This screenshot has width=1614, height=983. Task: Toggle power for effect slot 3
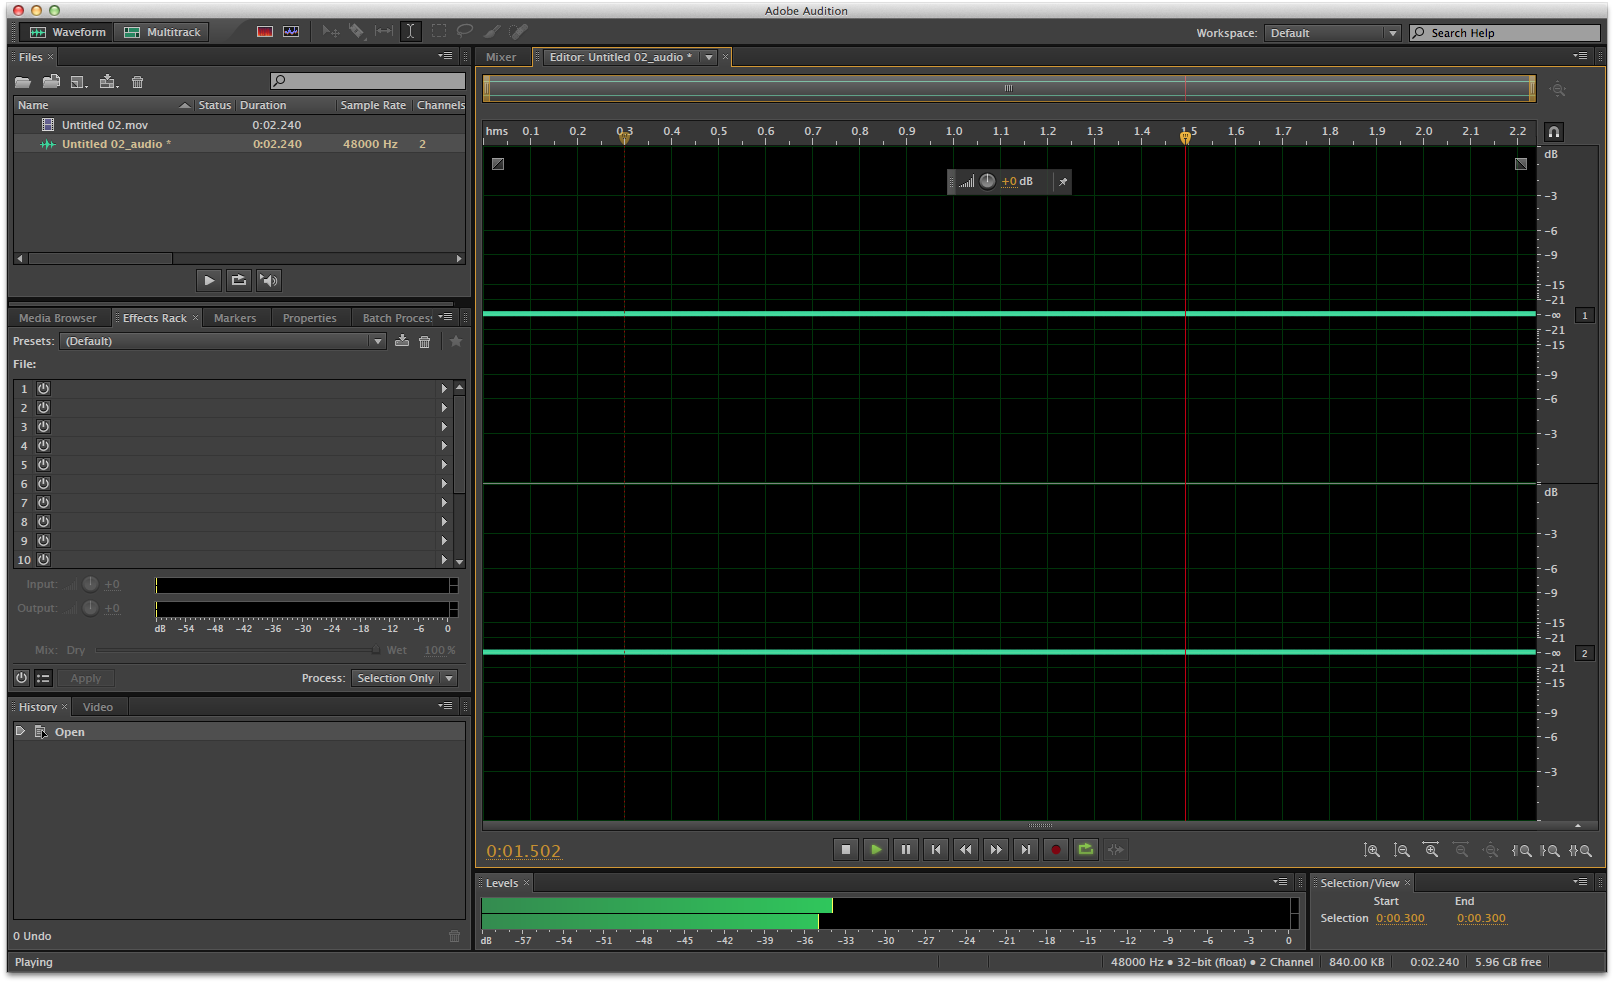[43, 426]
